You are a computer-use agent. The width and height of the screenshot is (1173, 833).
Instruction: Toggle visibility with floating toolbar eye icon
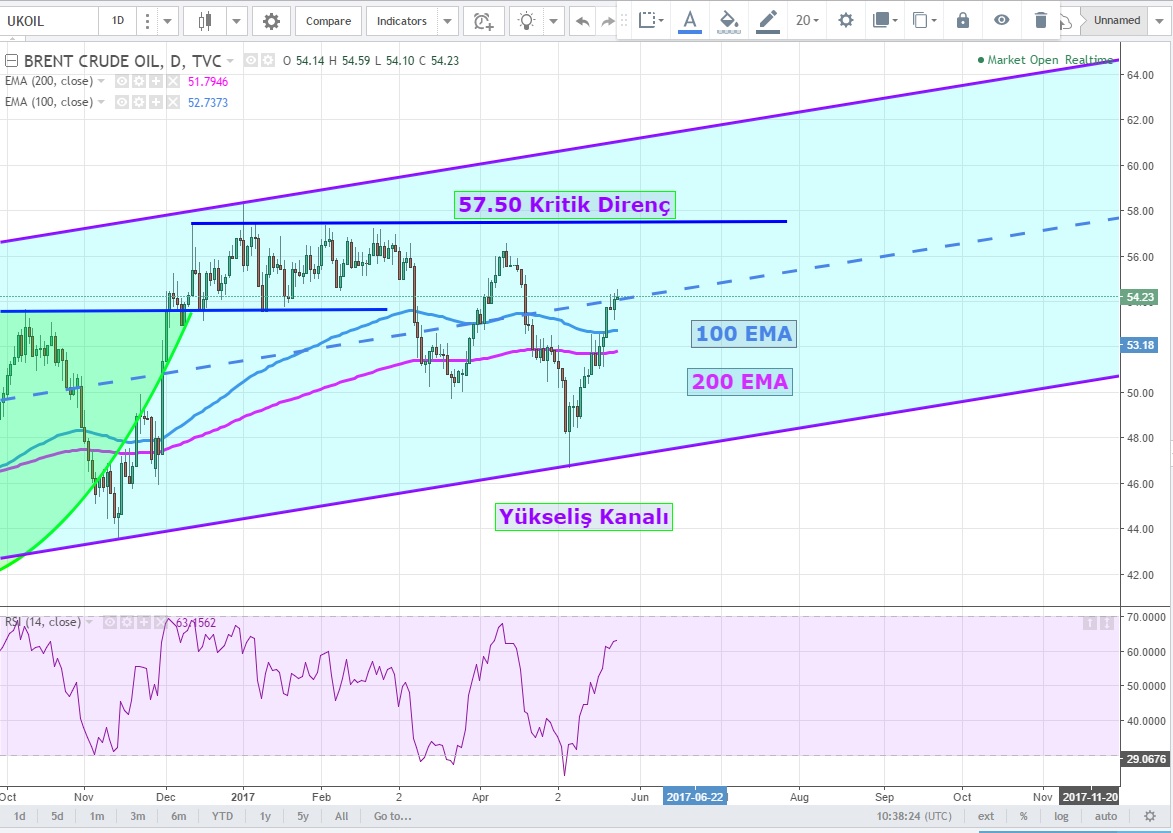tap(1002, 20)
